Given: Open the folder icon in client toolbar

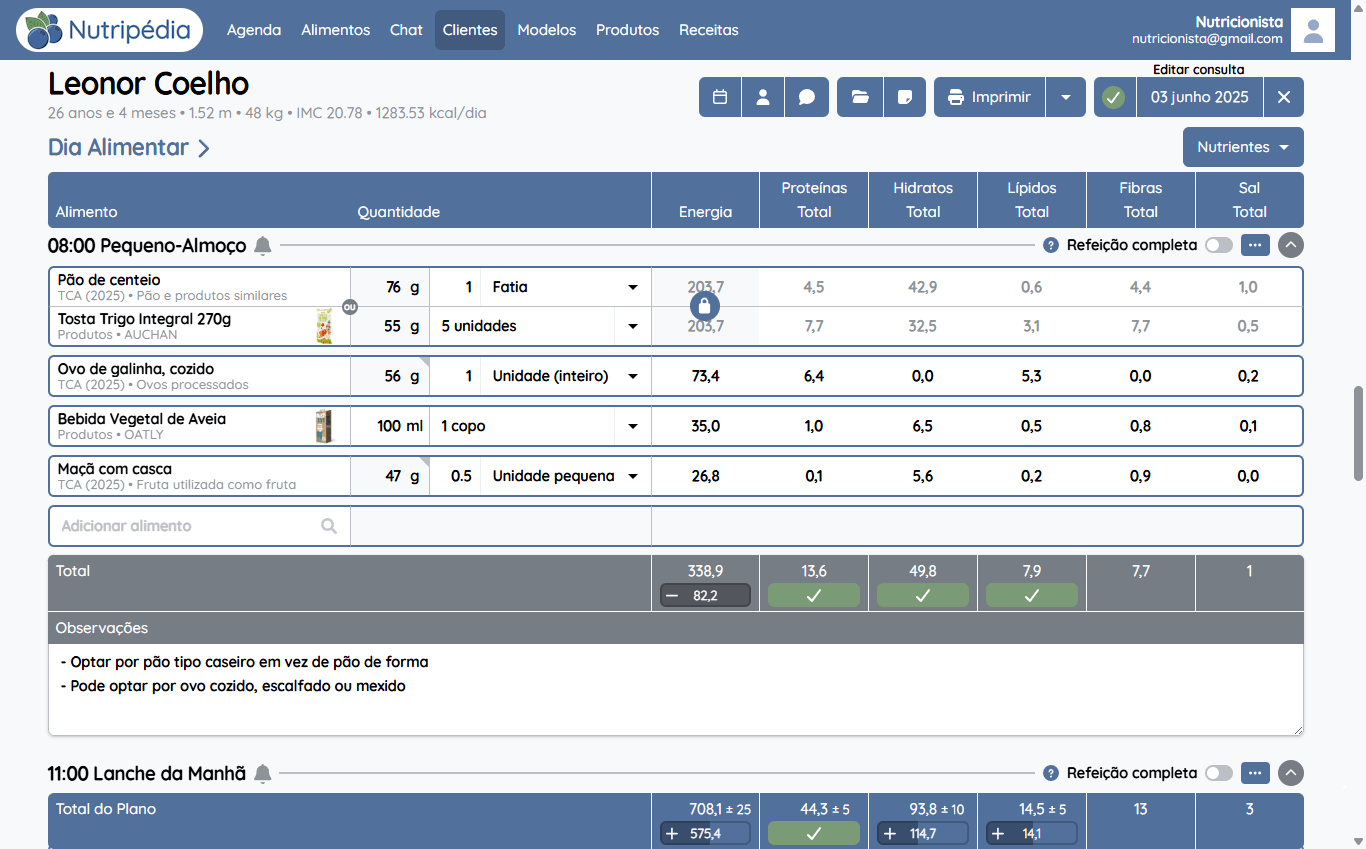Looking at the screenshot, I should tap(859, 97).
